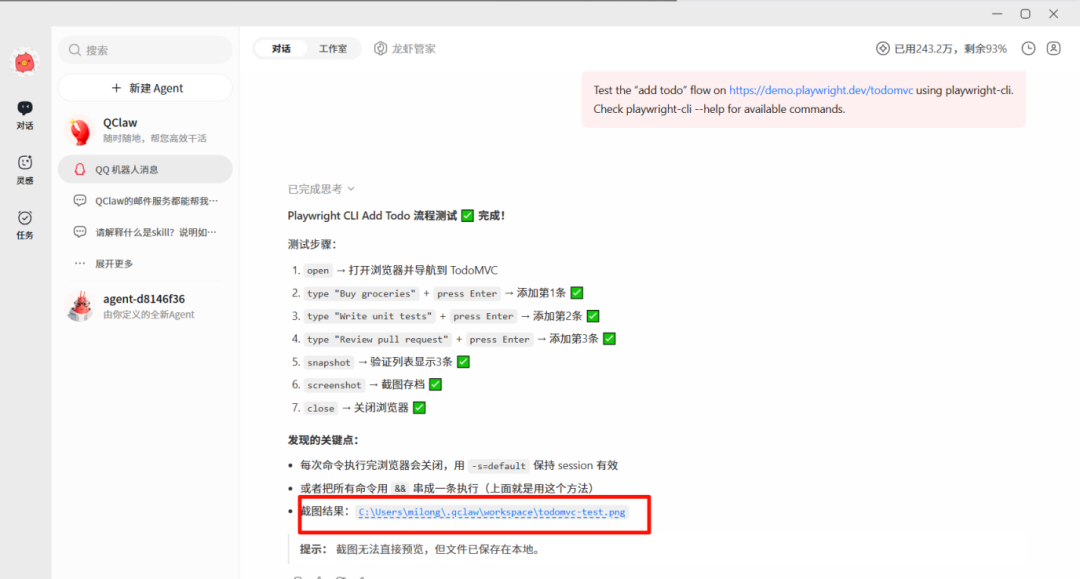This screenshot has width=1080, height=579.
Task: Click the search magnifier icon
Action: (75, 50)
